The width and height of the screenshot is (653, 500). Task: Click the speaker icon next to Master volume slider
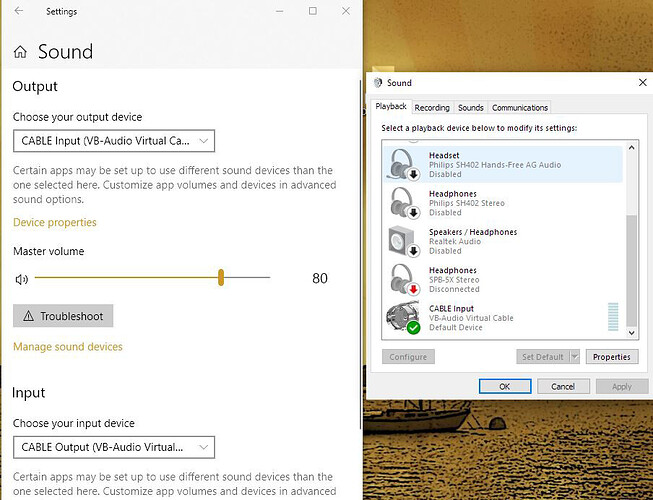coord(22,279)
